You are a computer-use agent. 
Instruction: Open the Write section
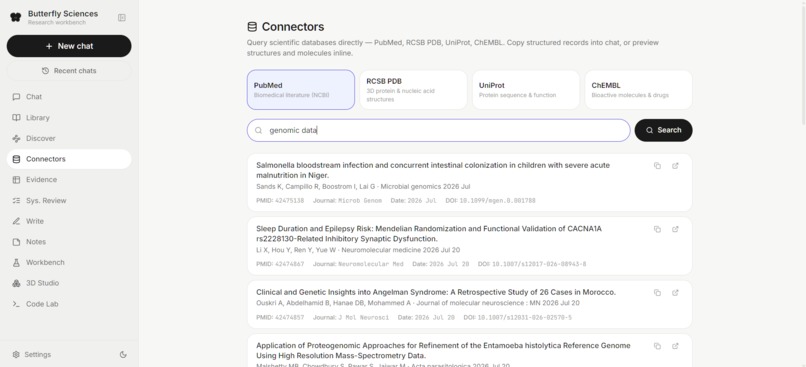coord(69,221)
